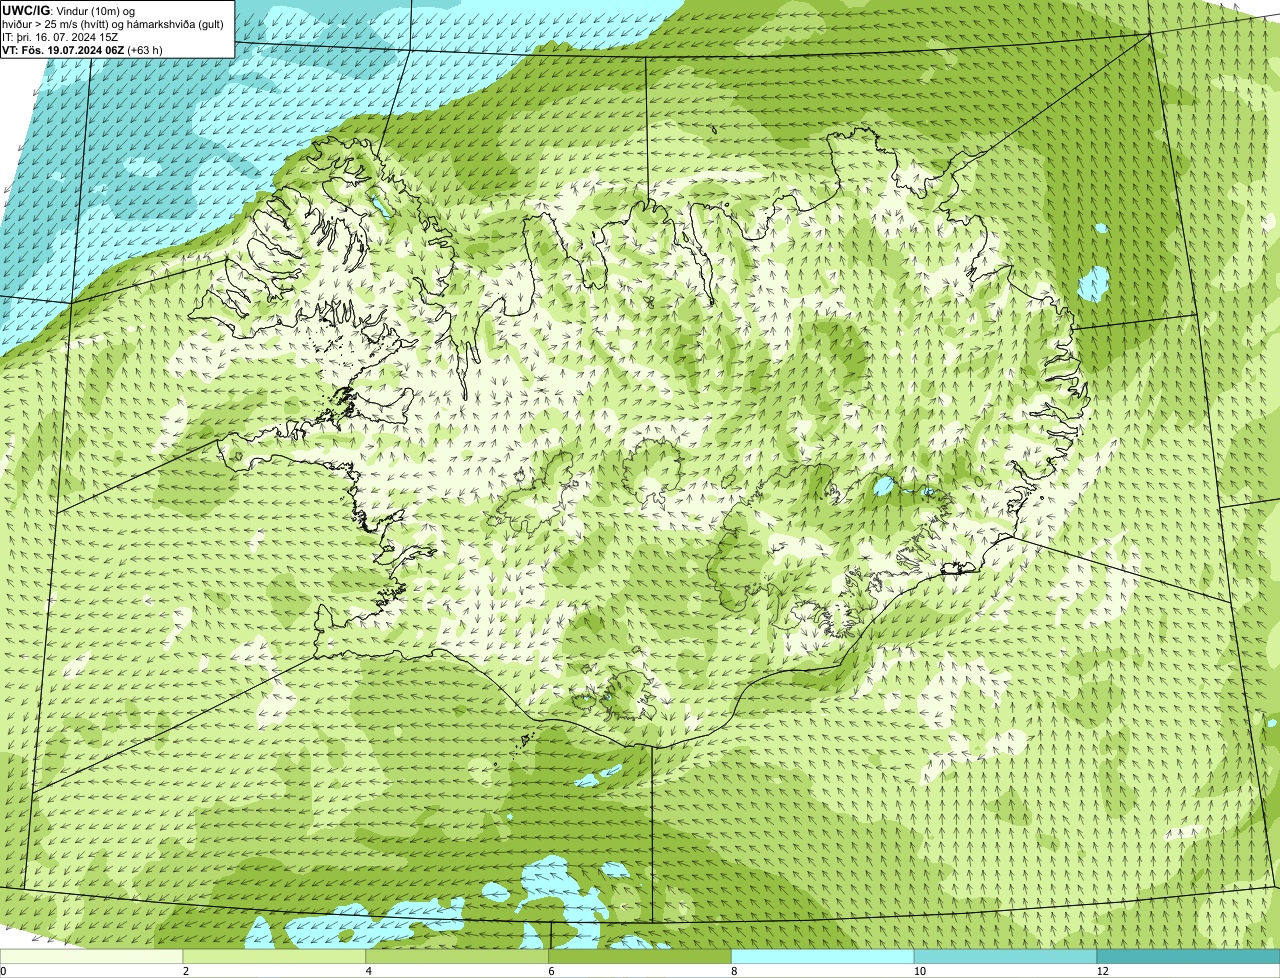The width and height of the screenshot is (1280, 978).
Task: Select the pale cyan 8–10 colorbar segment
Action: 823,956
